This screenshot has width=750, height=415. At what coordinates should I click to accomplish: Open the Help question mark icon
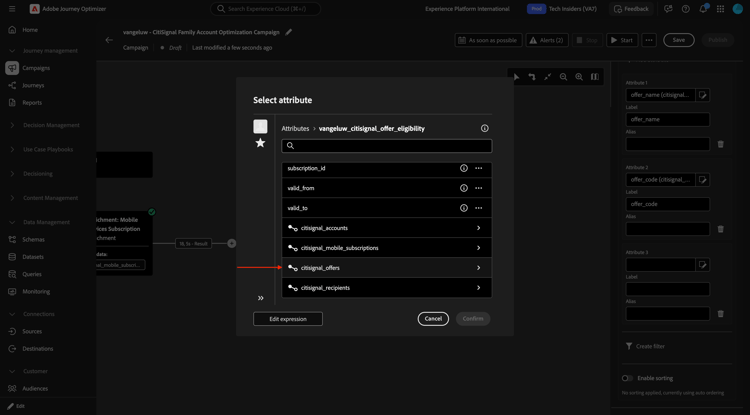point(685,9)
